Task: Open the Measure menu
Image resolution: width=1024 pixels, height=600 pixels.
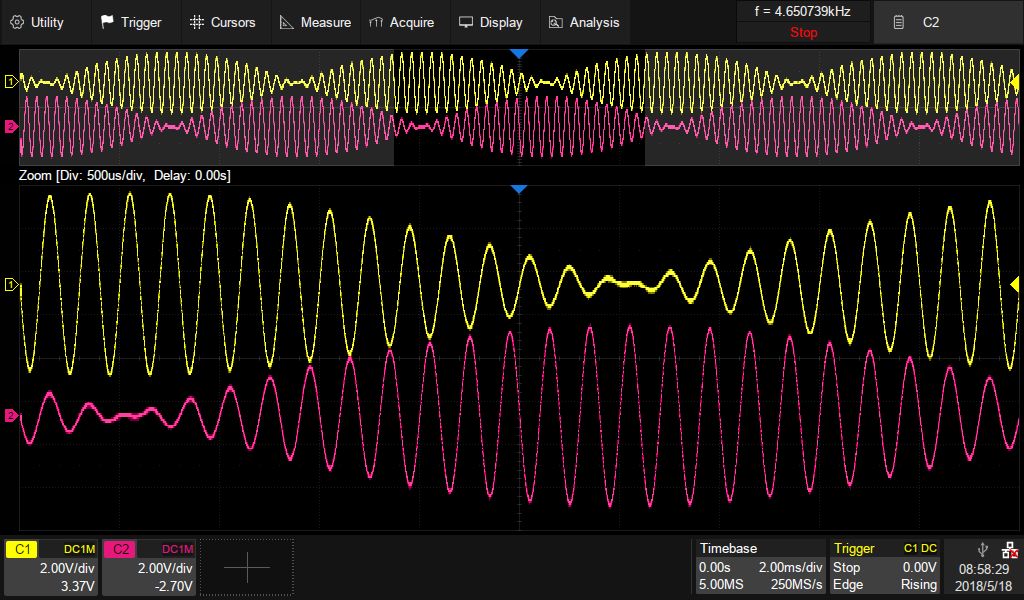Action: pyautogui.click(x=314, y=22)
